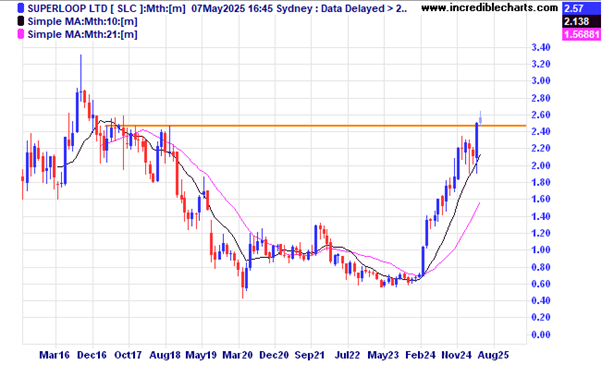Click the 3.00 price axis label

(x=541, y=81)
